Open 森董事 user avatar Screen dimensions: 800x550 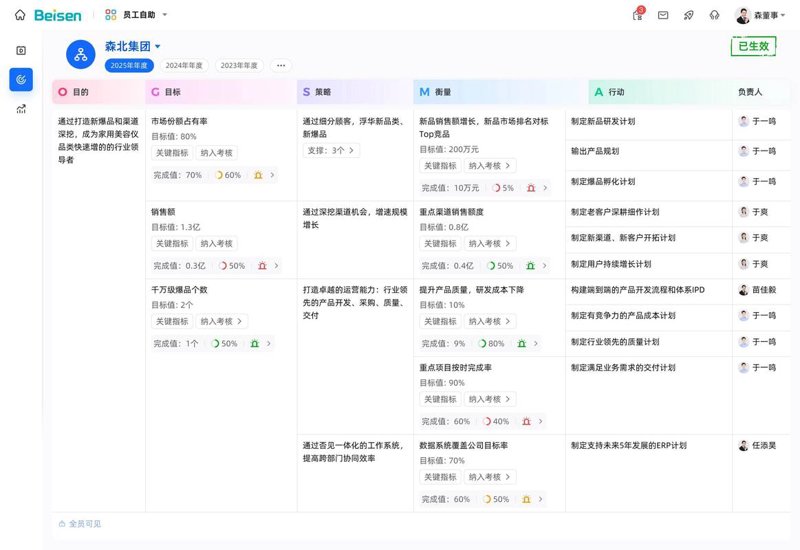pyautogui.click(x=743, y=15)
